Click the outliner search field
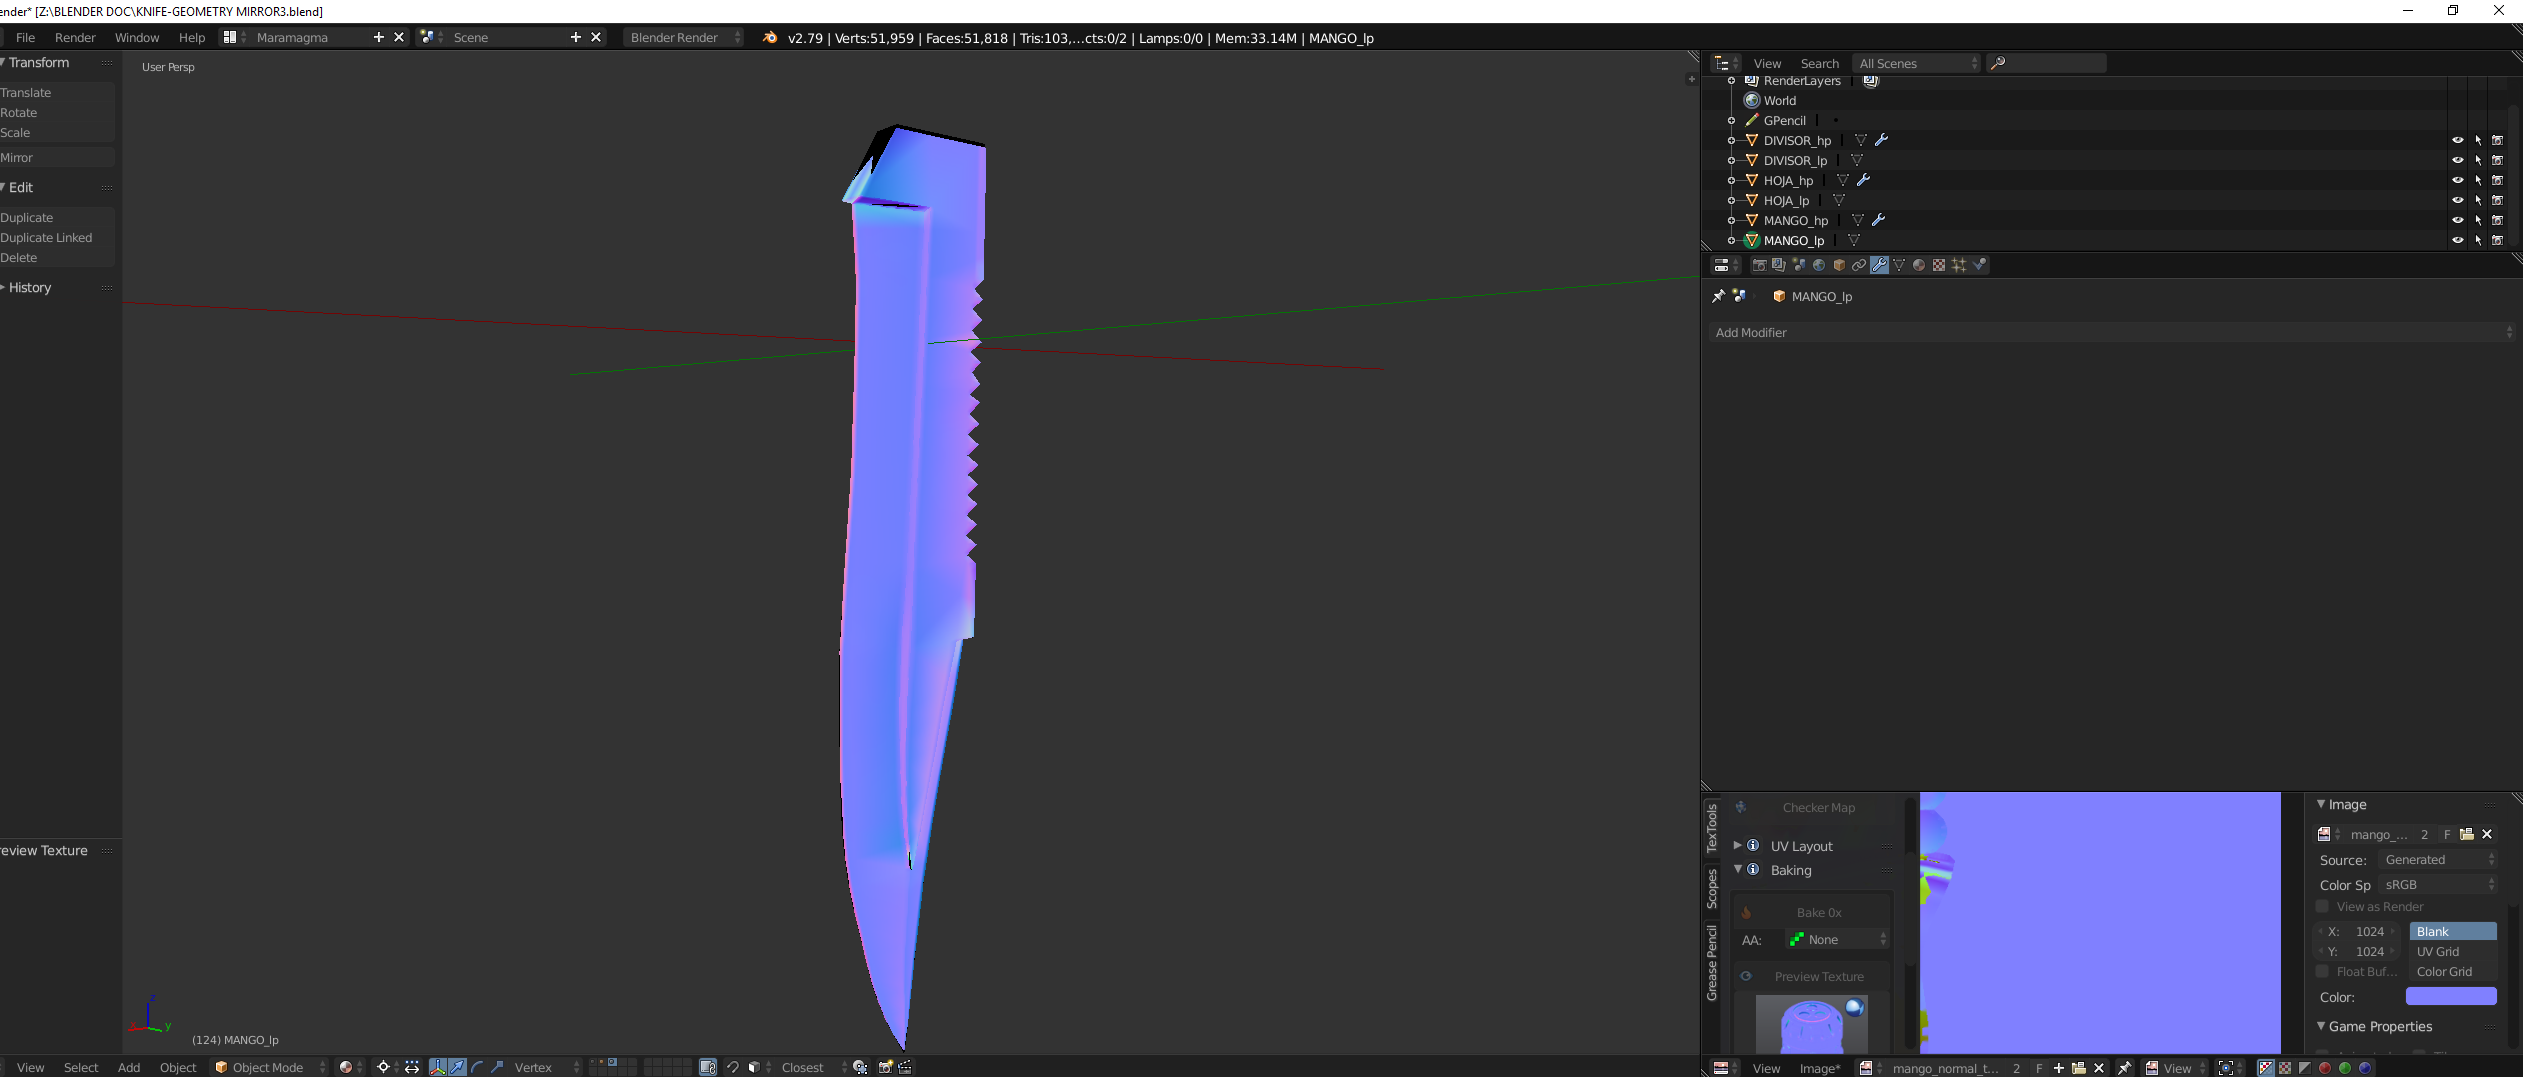Viewport: 2523px width, 1077px height. click(2047, 63)
